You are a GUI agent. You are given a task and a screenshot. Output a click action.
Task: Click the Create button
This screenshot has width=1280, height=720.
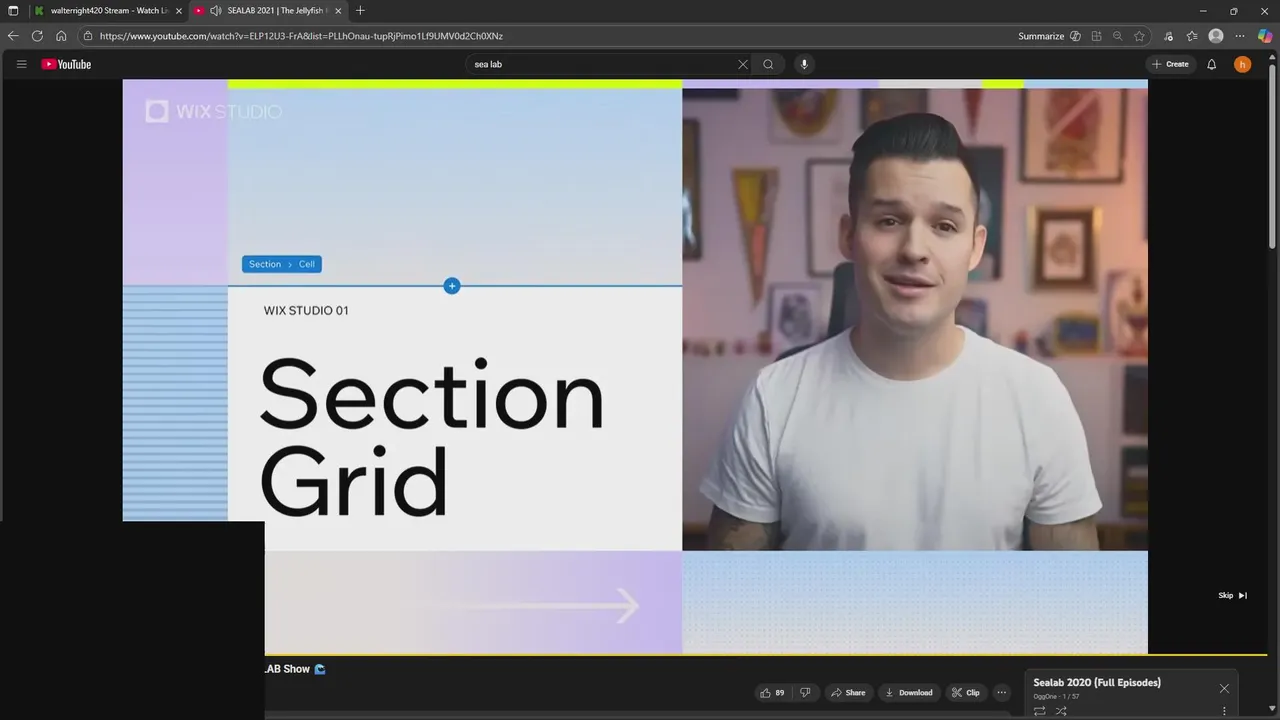pos(1170,64)
